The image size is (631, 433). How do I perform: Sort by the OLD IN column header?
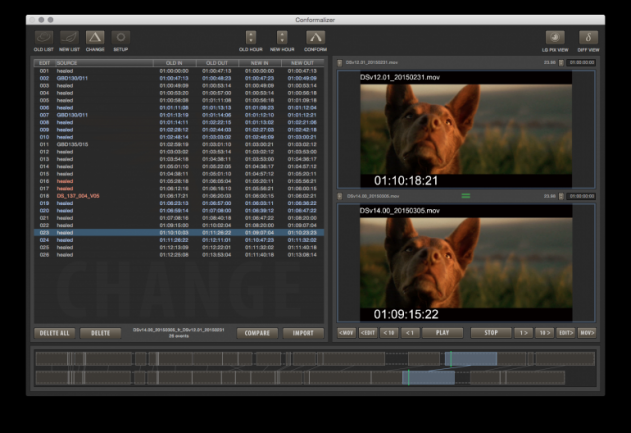point(173,63)
